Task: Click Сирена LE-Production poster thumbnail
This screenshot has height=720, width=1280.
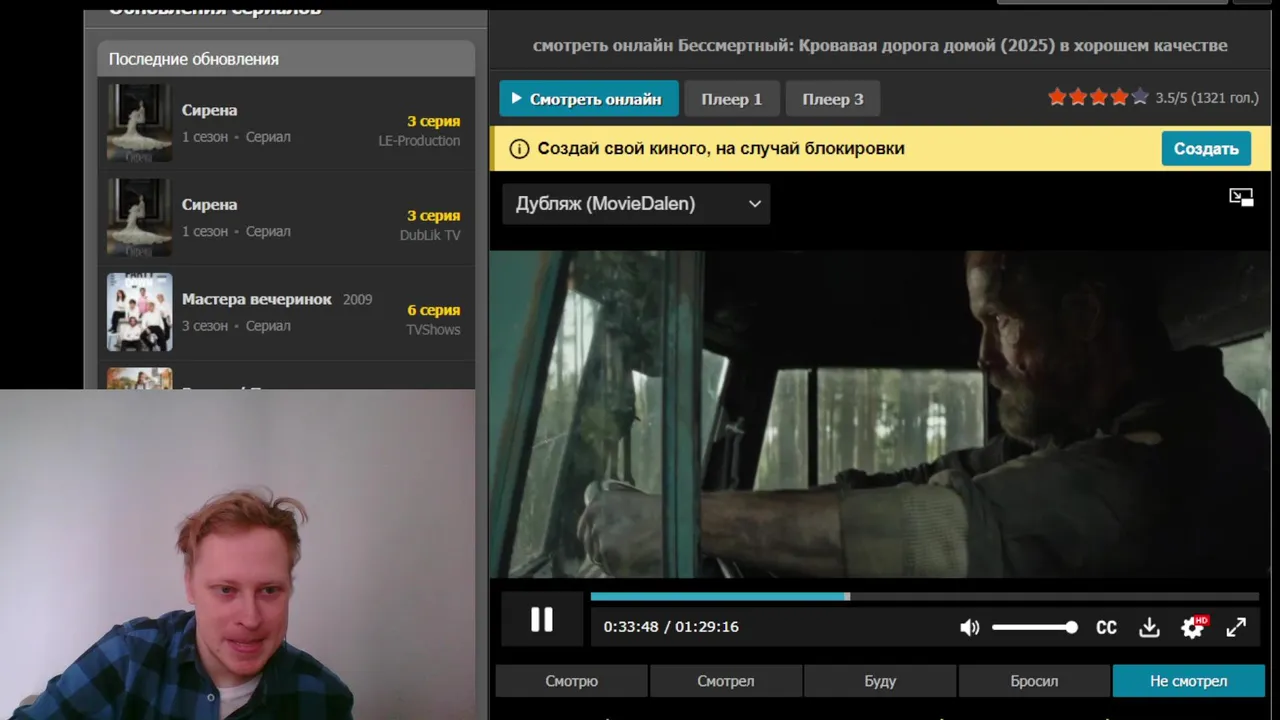Action: pos(140,123)
